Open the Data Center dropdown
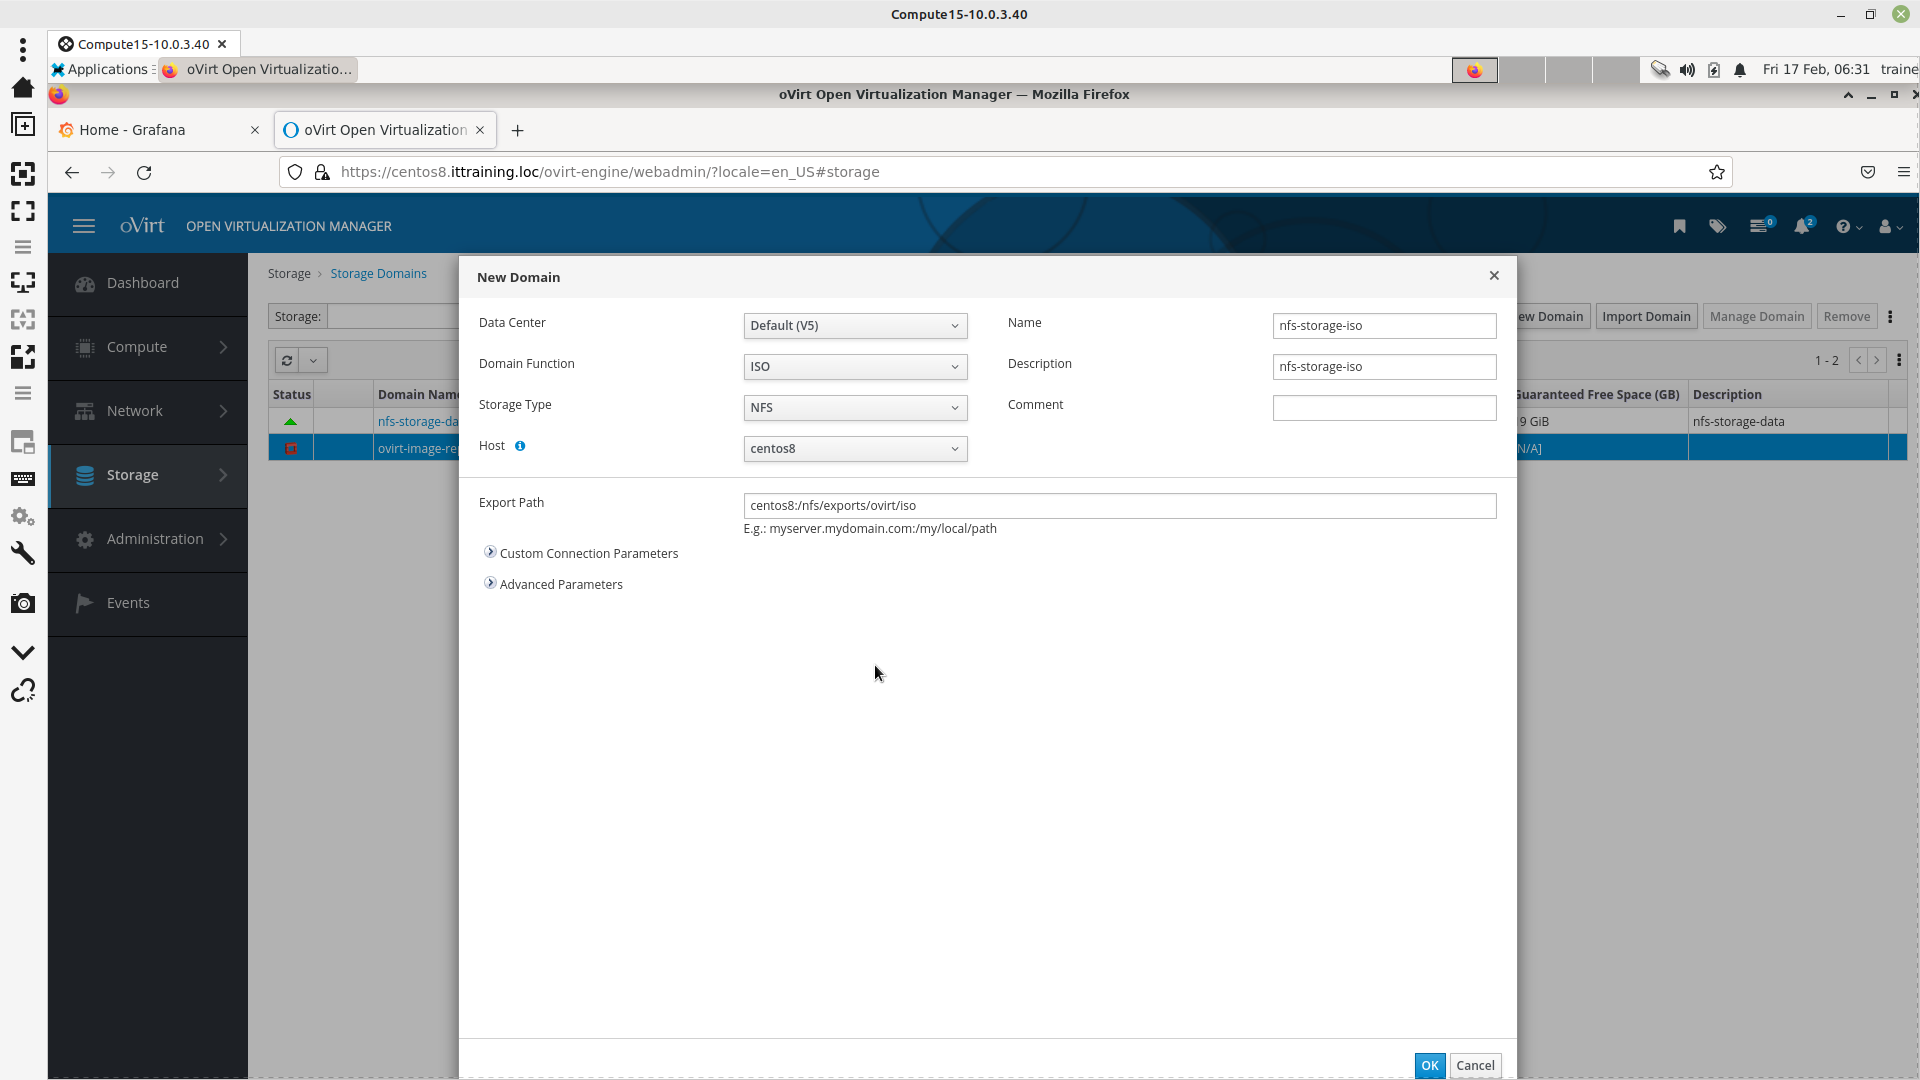This screenshot has width=1920, height=1080. click(x=855, y=326)
